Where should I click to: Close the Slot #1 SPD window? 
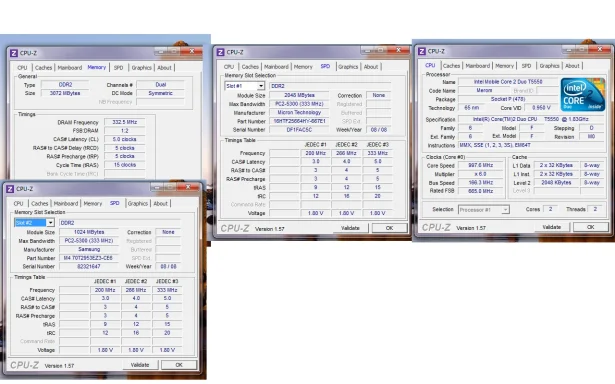[398, 50]
